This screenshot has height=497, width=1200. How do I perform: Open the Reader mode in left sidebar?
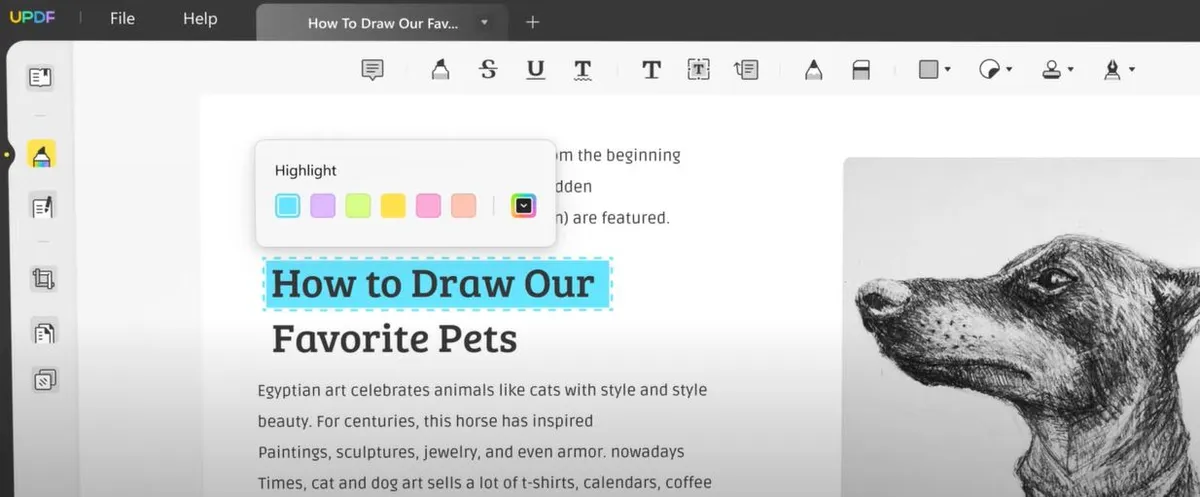tap(41, 77)
